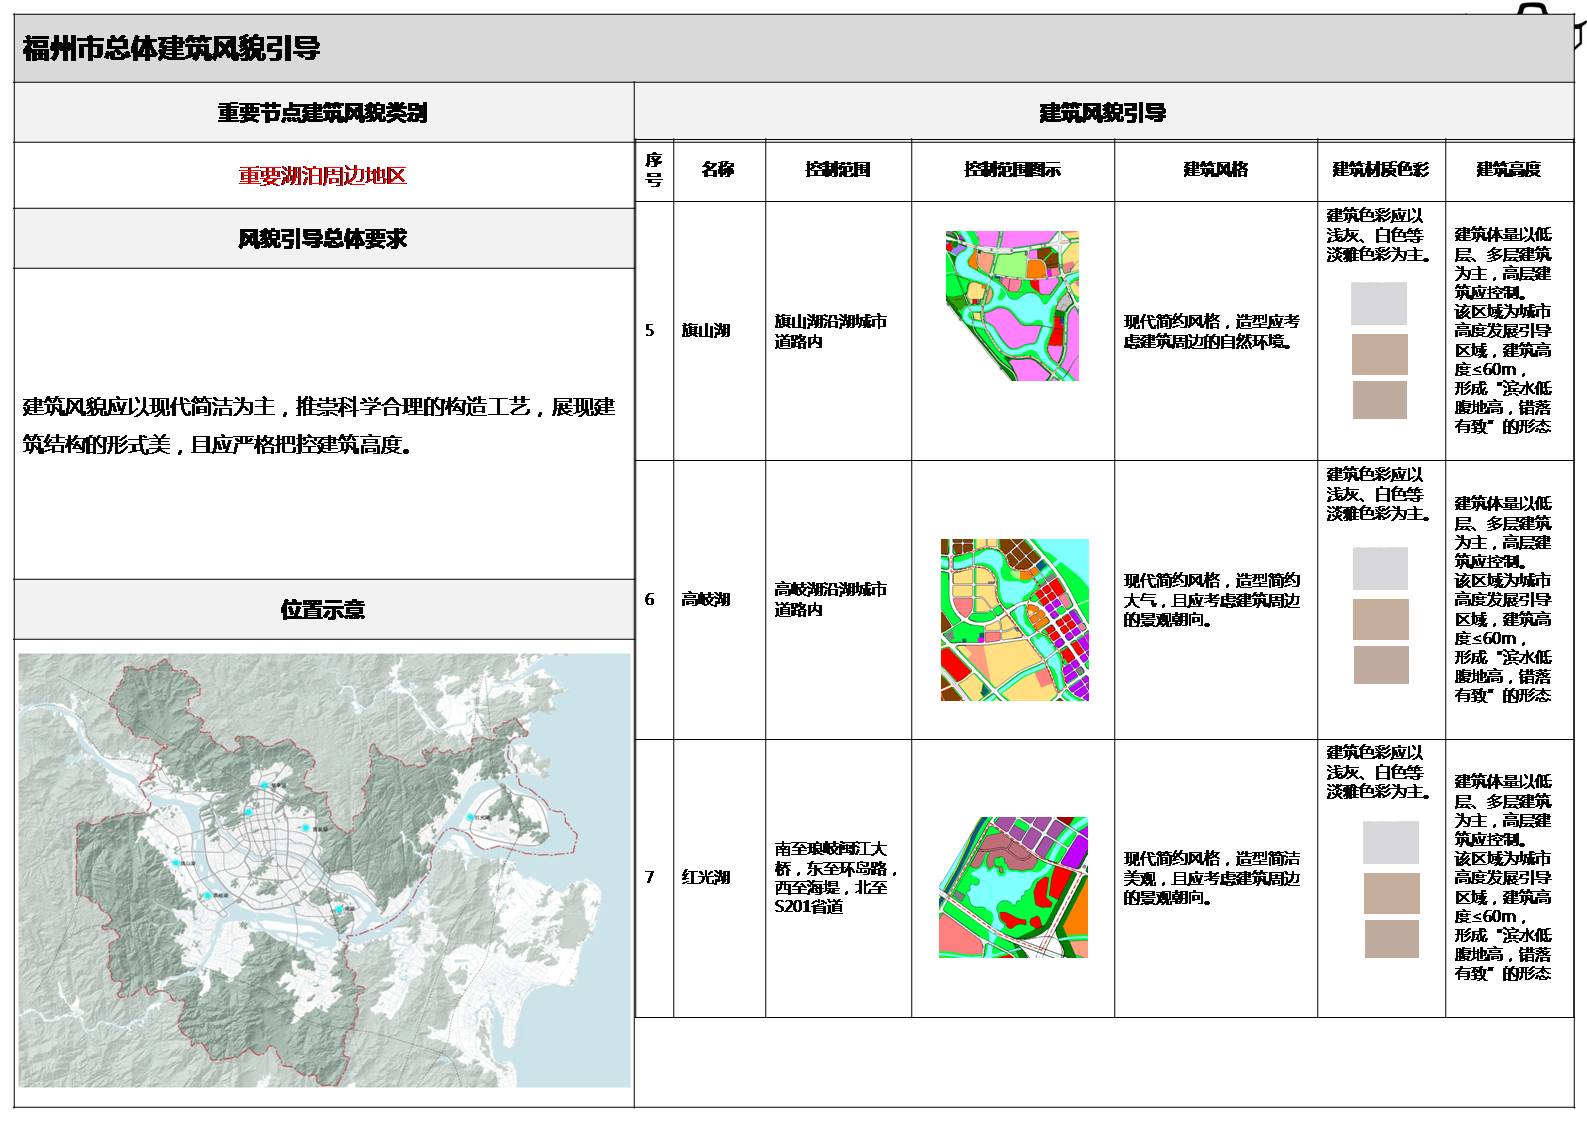Open the 红光湖 control range map thumbnail

(x=1013, y=887)
